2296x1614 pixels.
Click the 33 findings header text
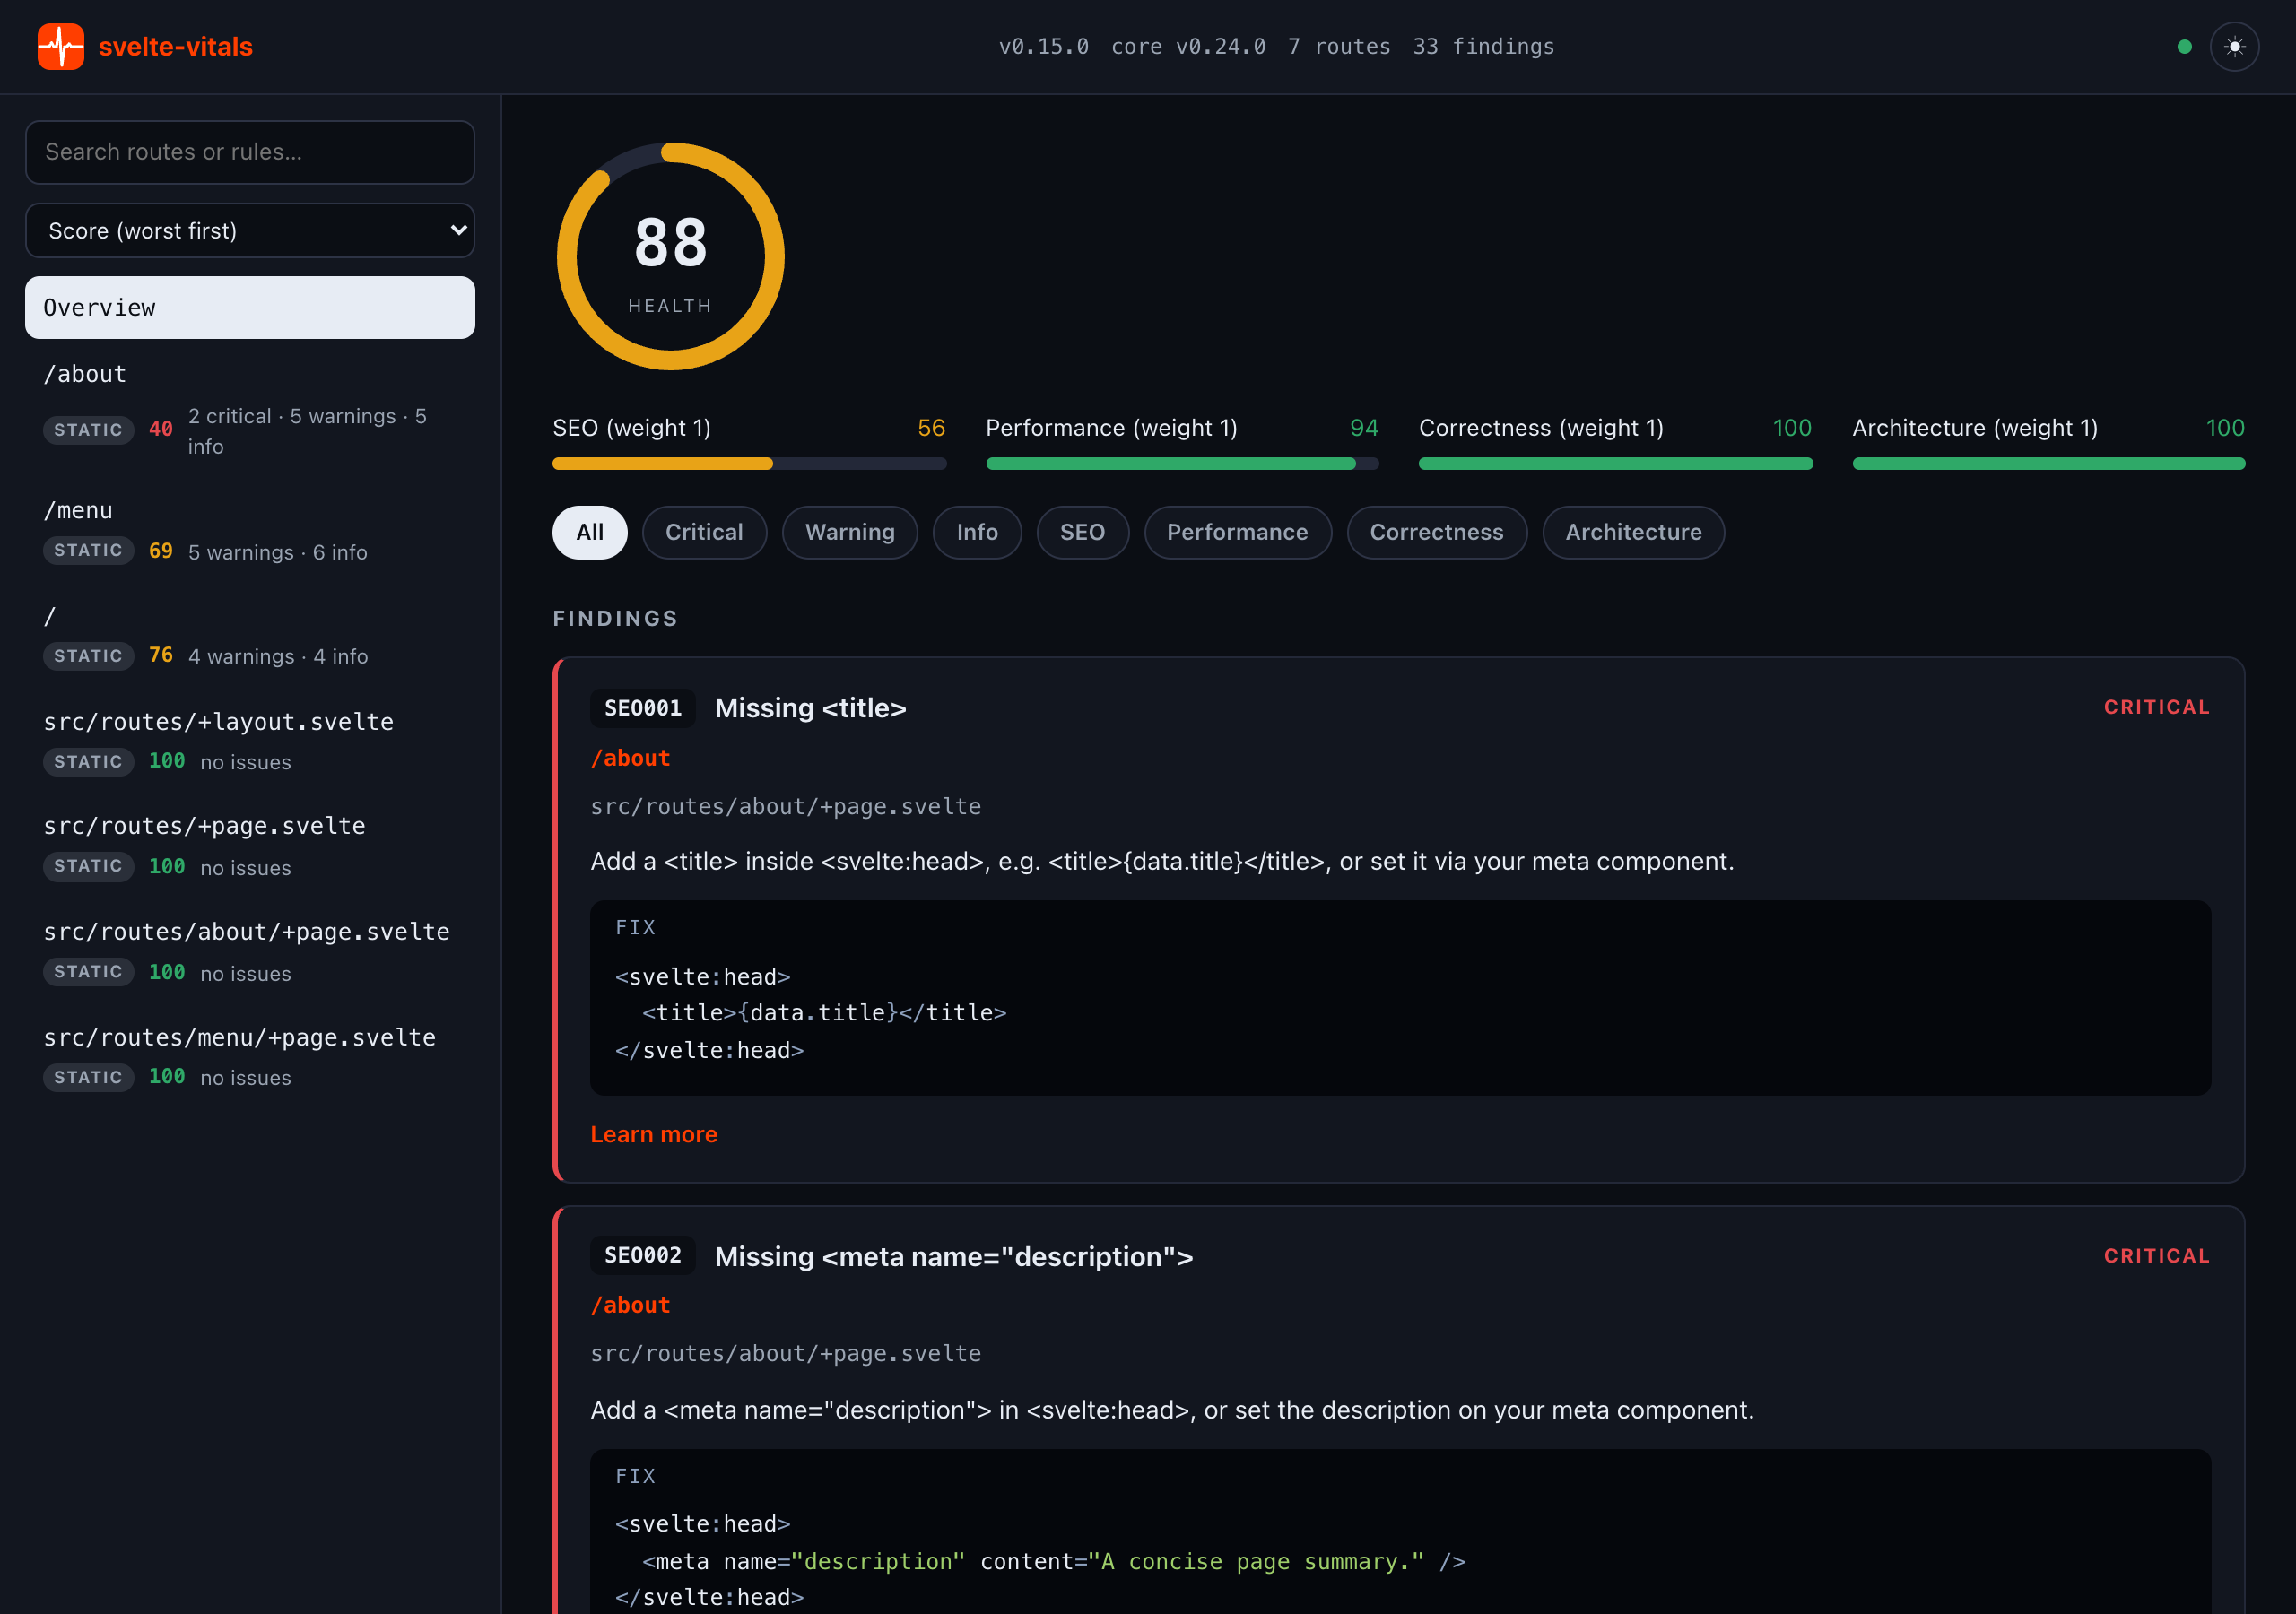(1484, 47)
